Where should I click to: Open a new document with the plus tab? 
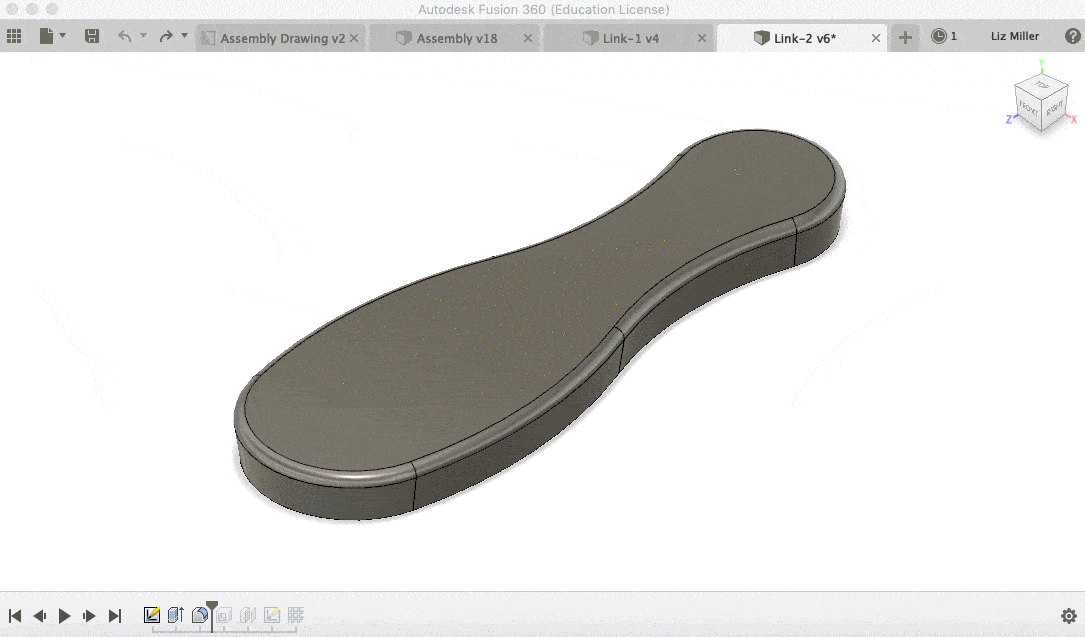point(904,37)
